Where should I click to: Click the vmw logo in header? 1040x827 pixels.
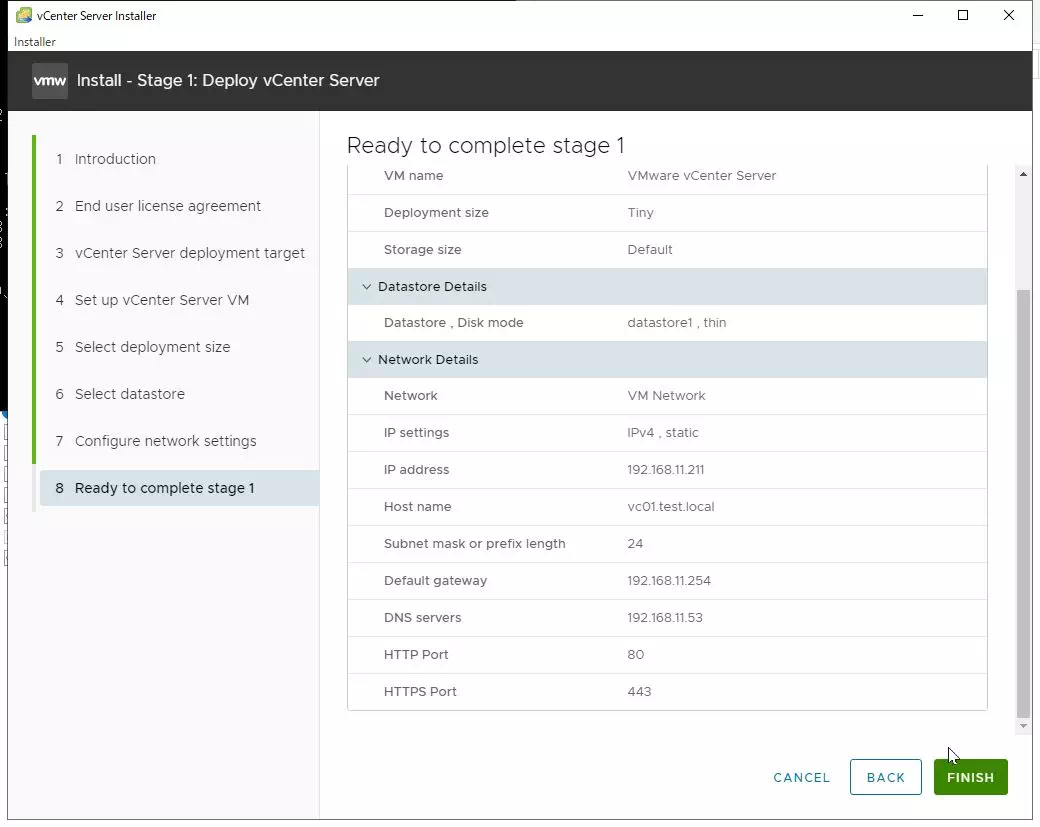click(x=50, y=81)
